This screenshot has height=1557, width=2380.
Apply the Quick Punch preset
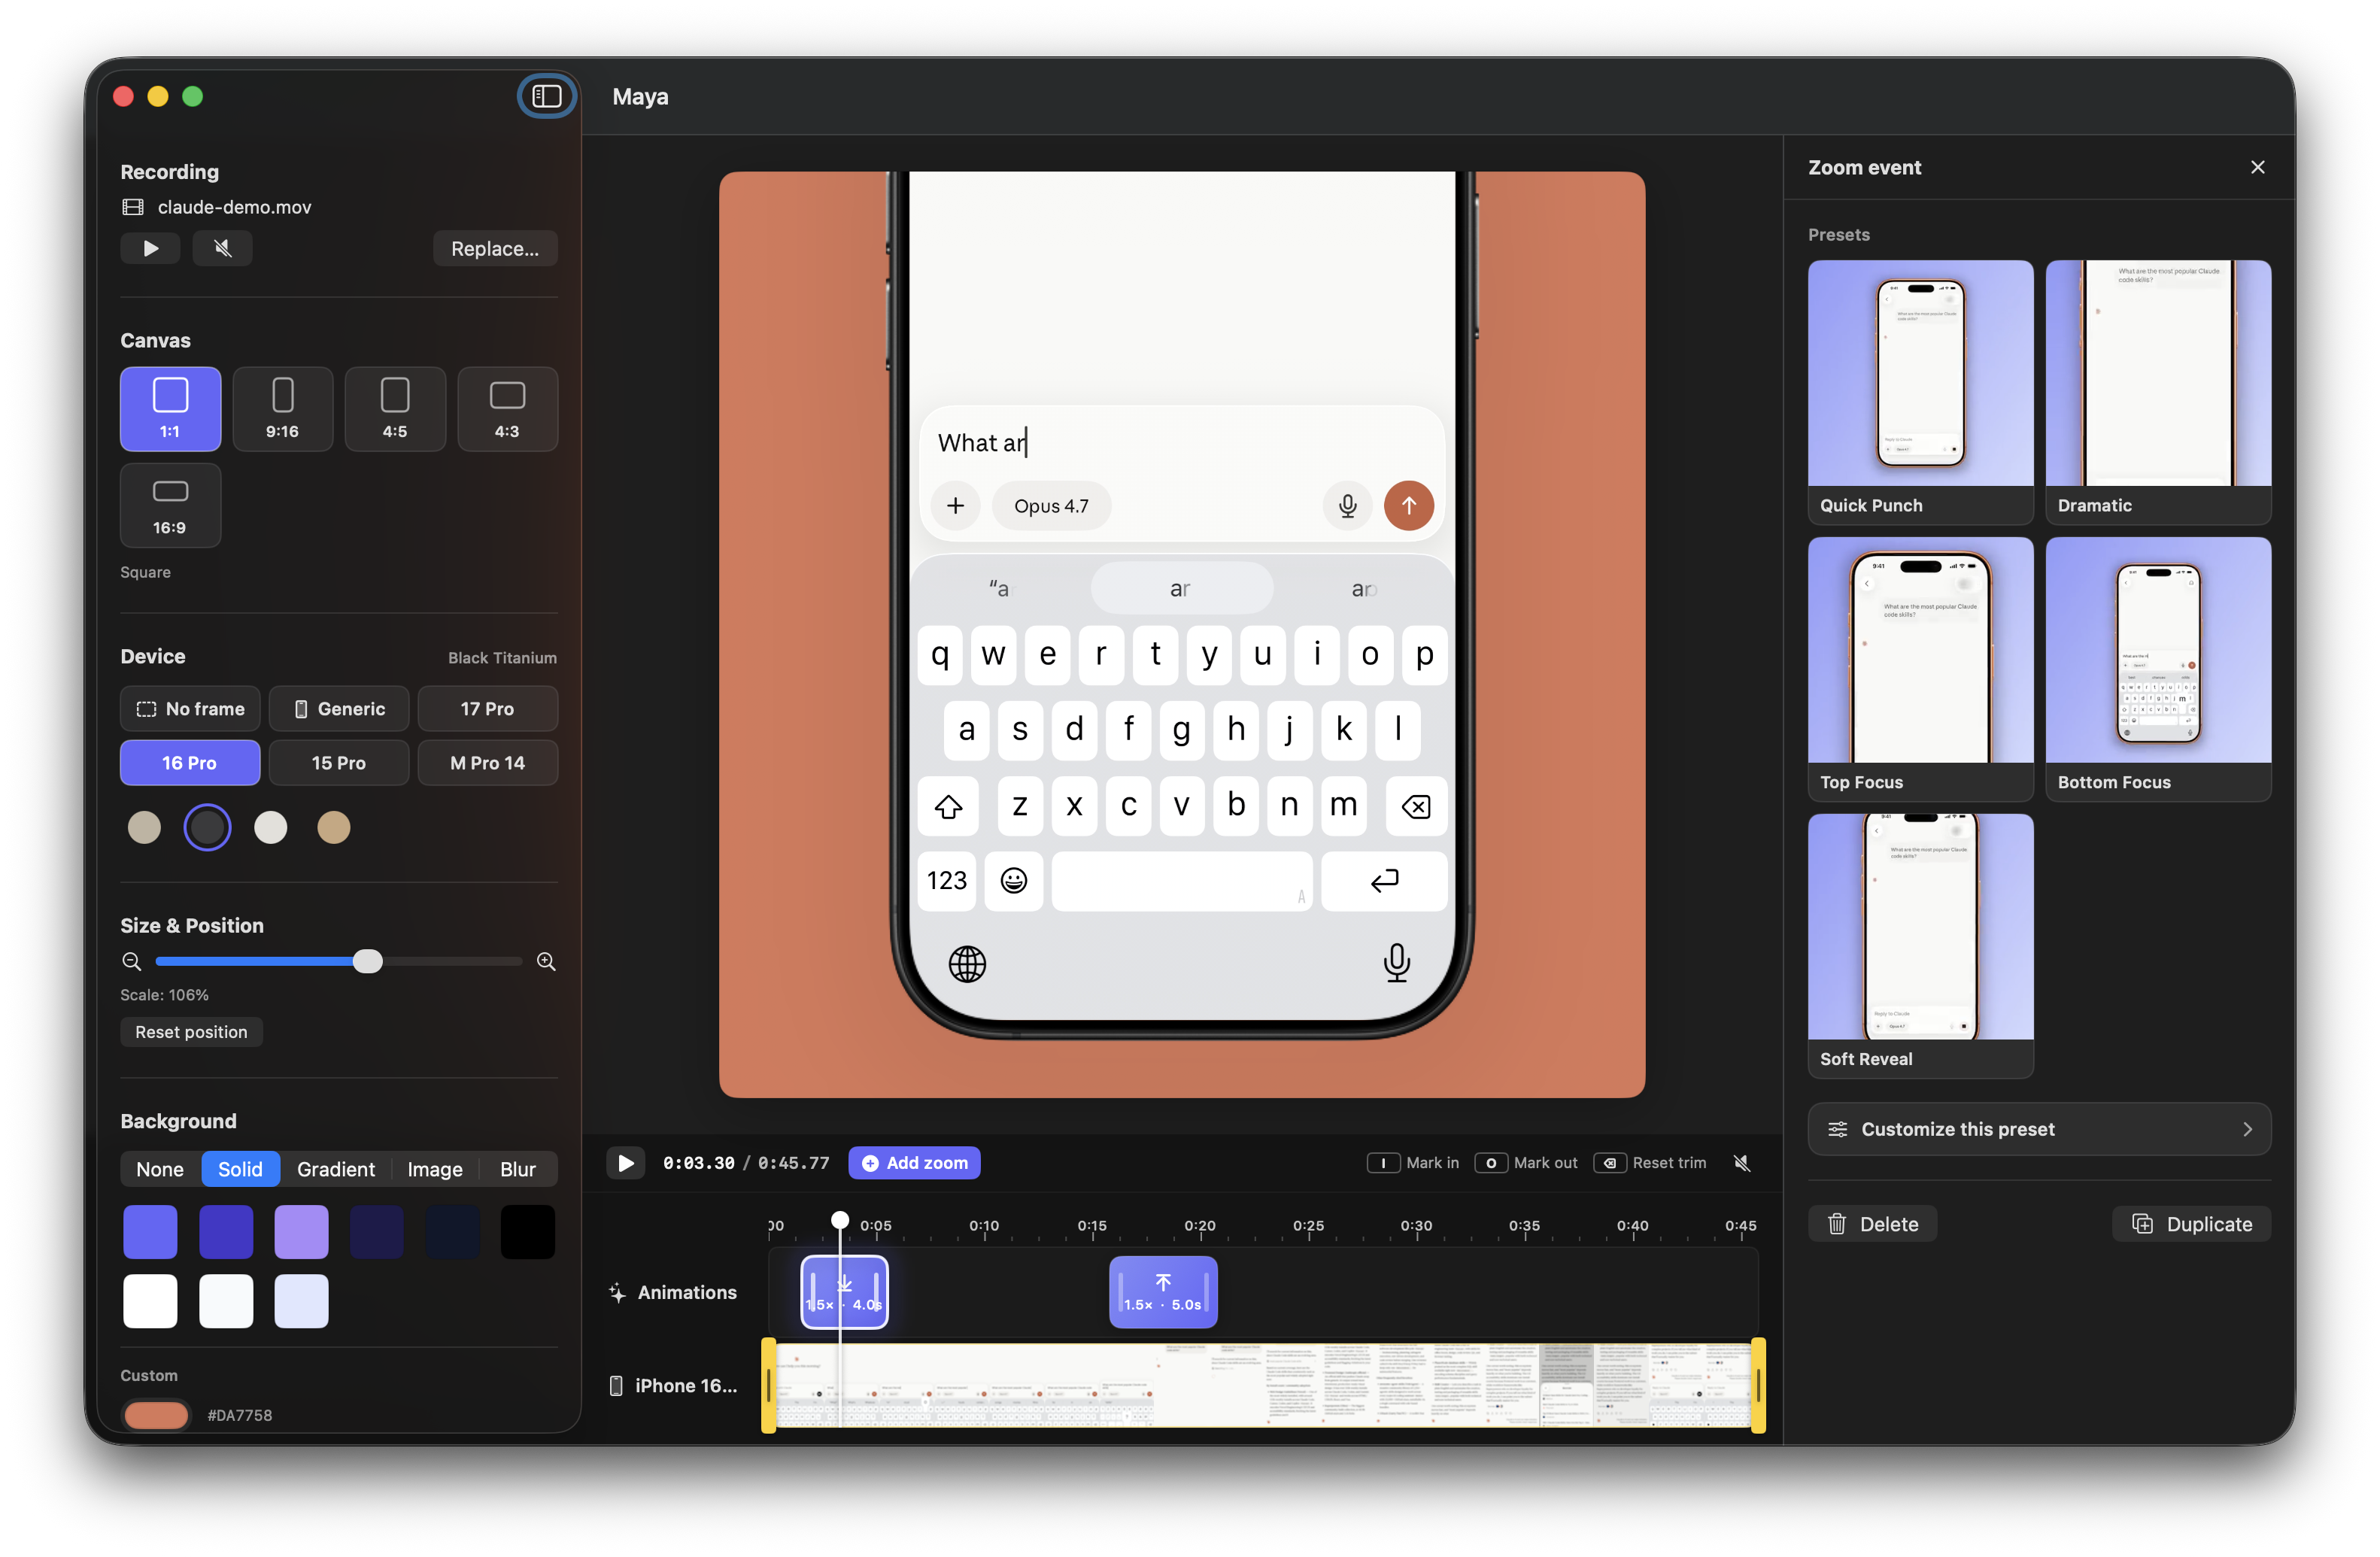(1920, 392)
